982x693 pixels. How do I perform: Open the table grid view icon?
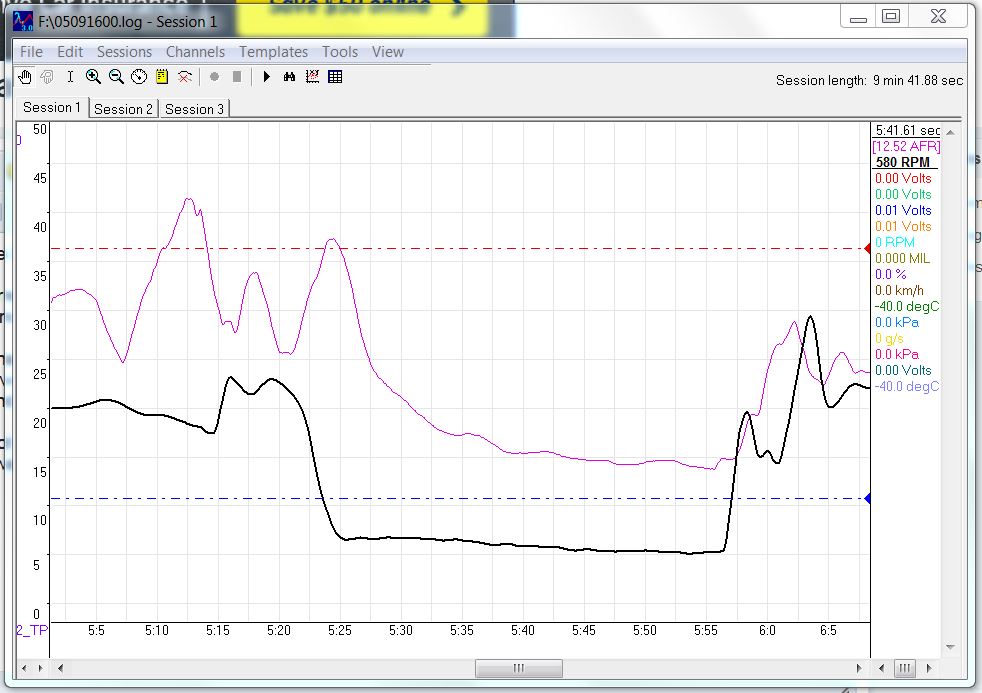pos(335,76)
